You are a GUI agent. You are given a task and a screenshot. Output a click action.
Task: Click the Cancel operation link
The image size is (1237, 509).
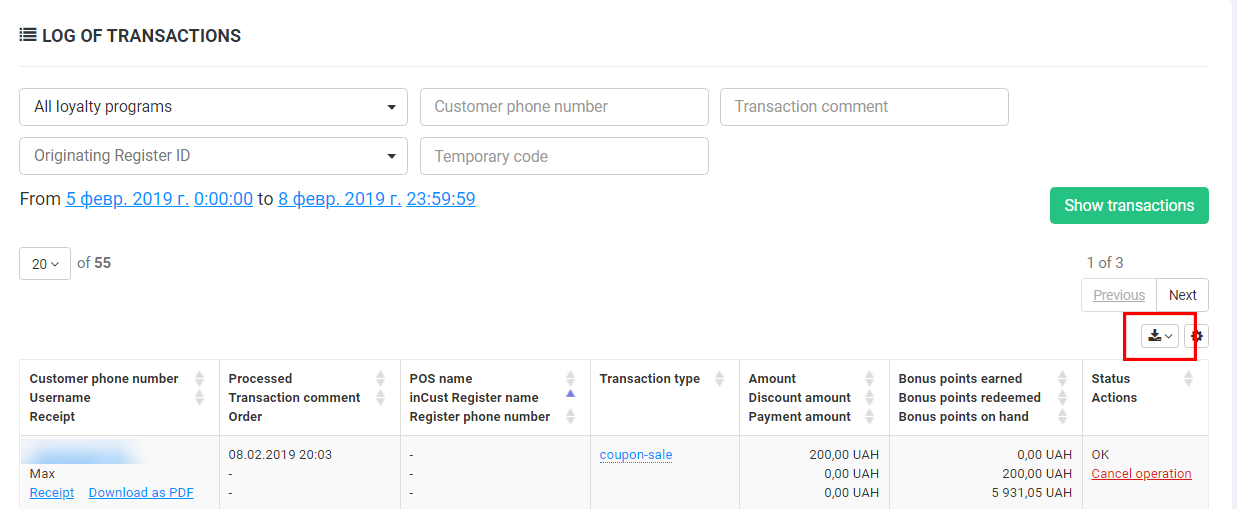click(1141, 474)
